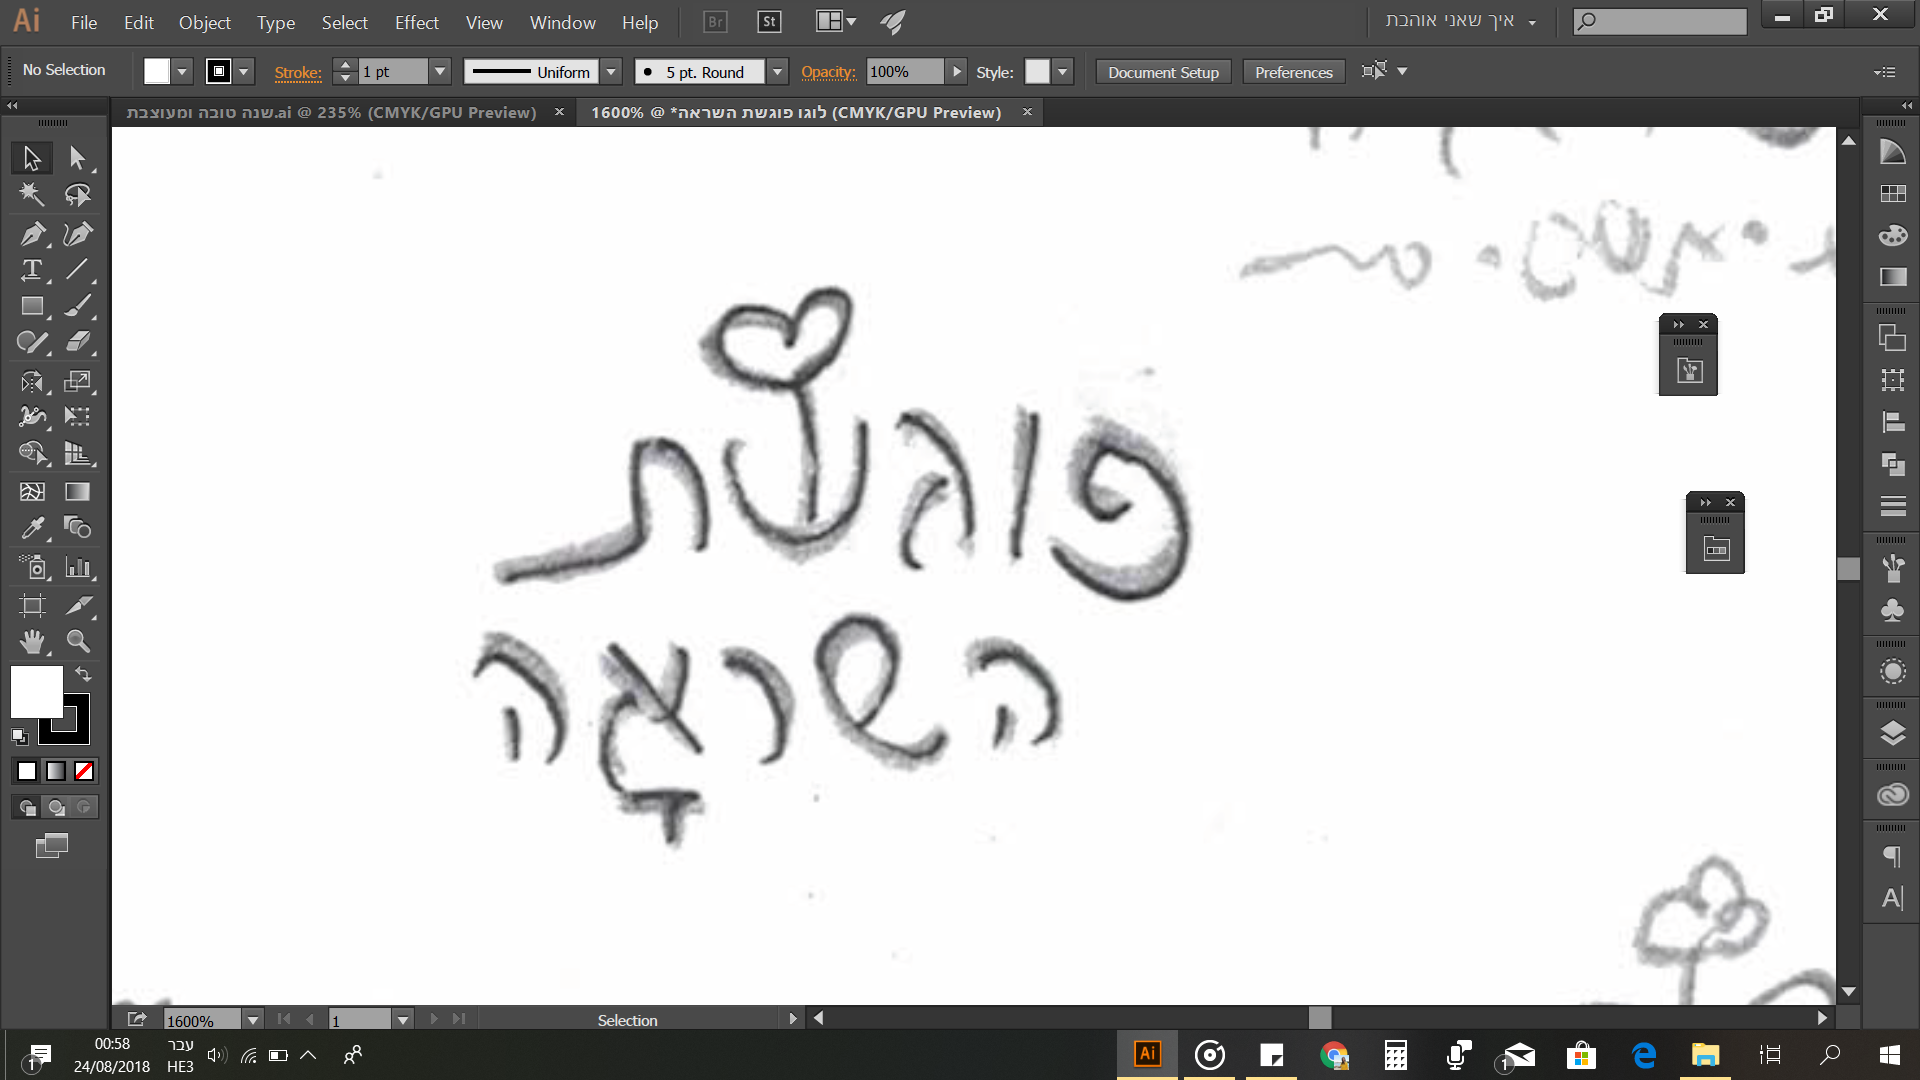Select the Type tool
This screenshot has height=1080, width=1920.
32,269
